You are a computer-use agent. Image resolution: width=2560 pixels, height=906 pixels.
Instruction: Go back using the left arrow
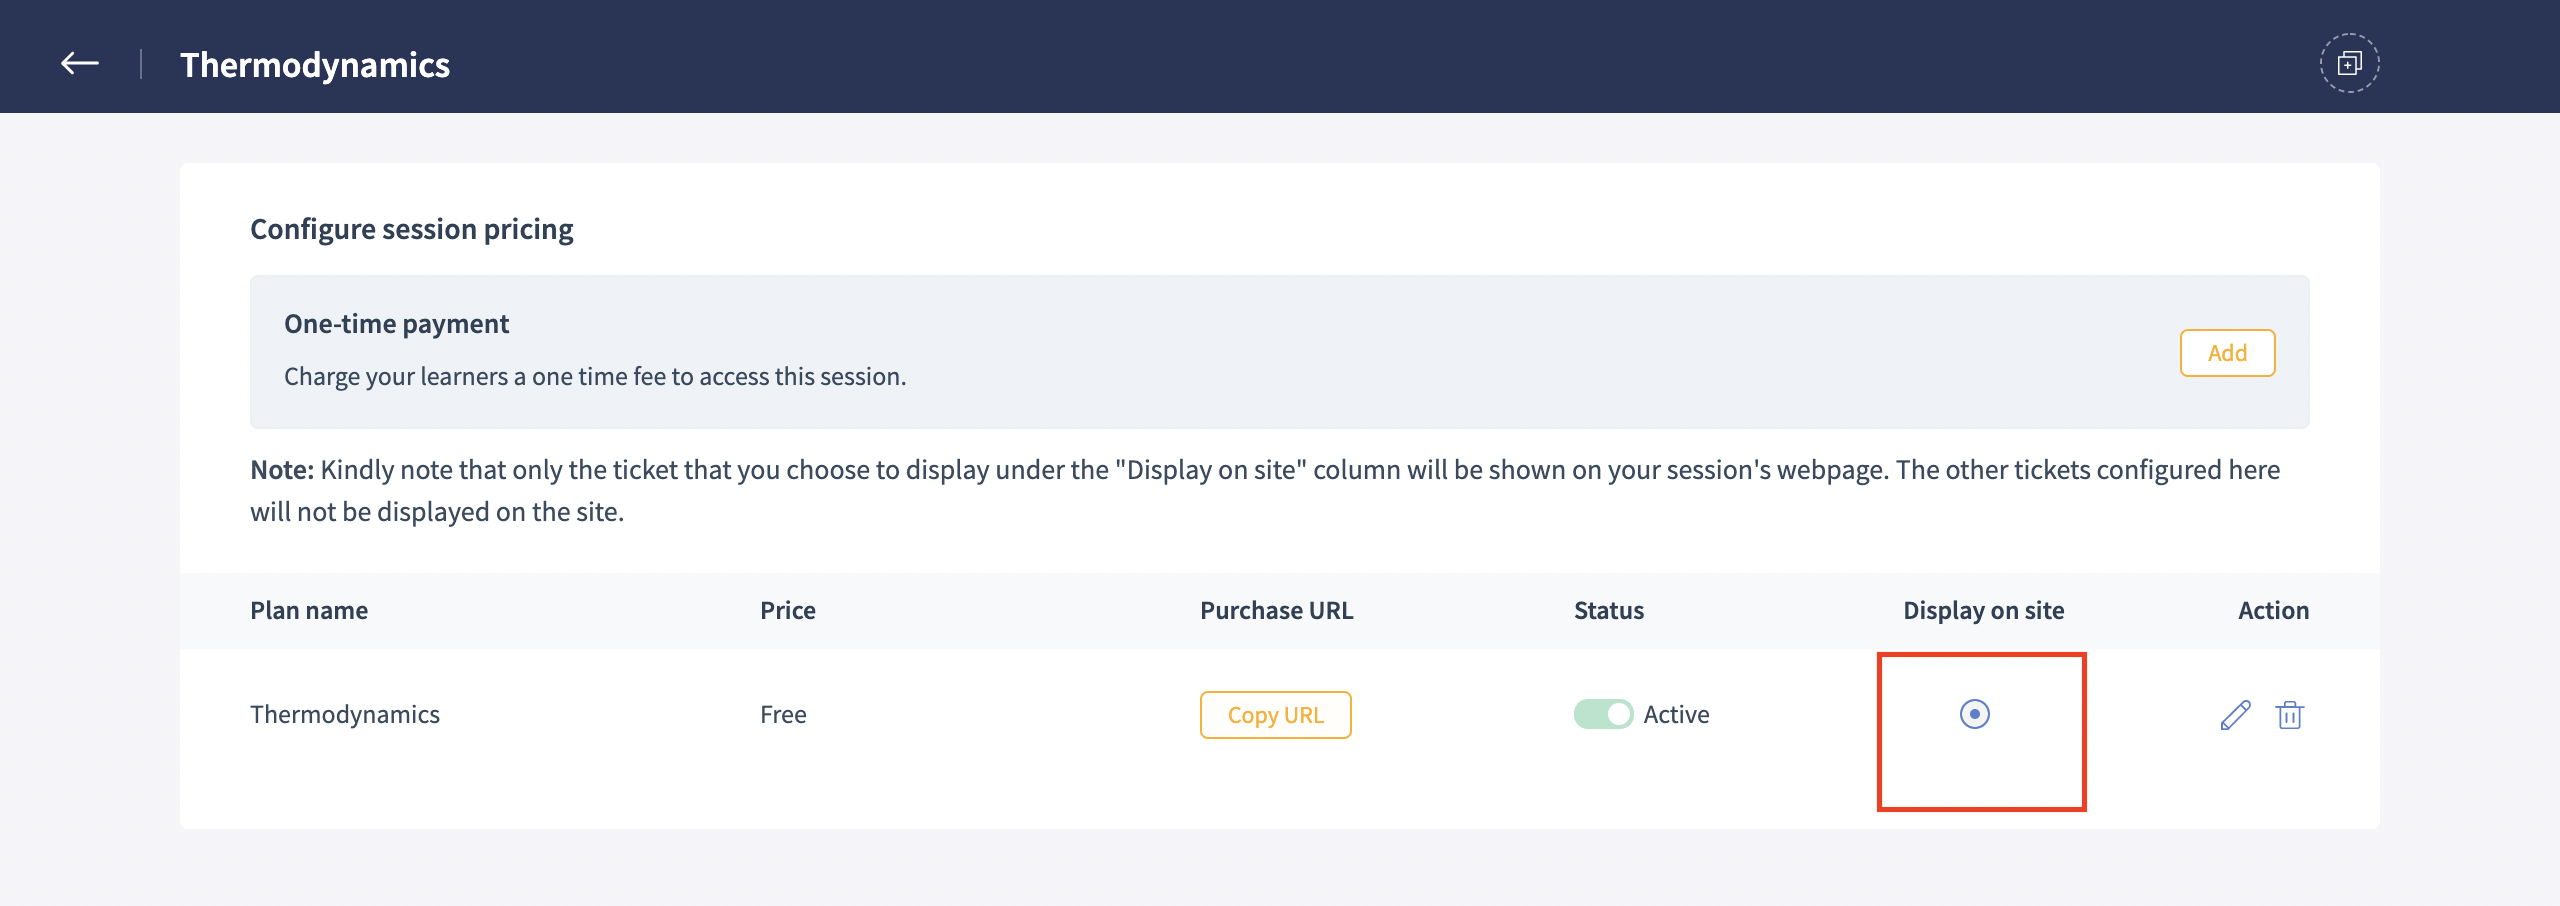point(80,64)
